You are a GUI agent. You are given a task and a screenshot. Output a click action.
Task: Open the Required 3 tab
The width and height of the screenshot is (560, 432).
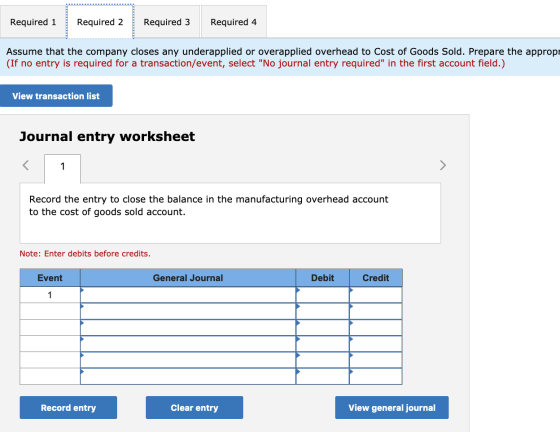click(x=167, y=22)
